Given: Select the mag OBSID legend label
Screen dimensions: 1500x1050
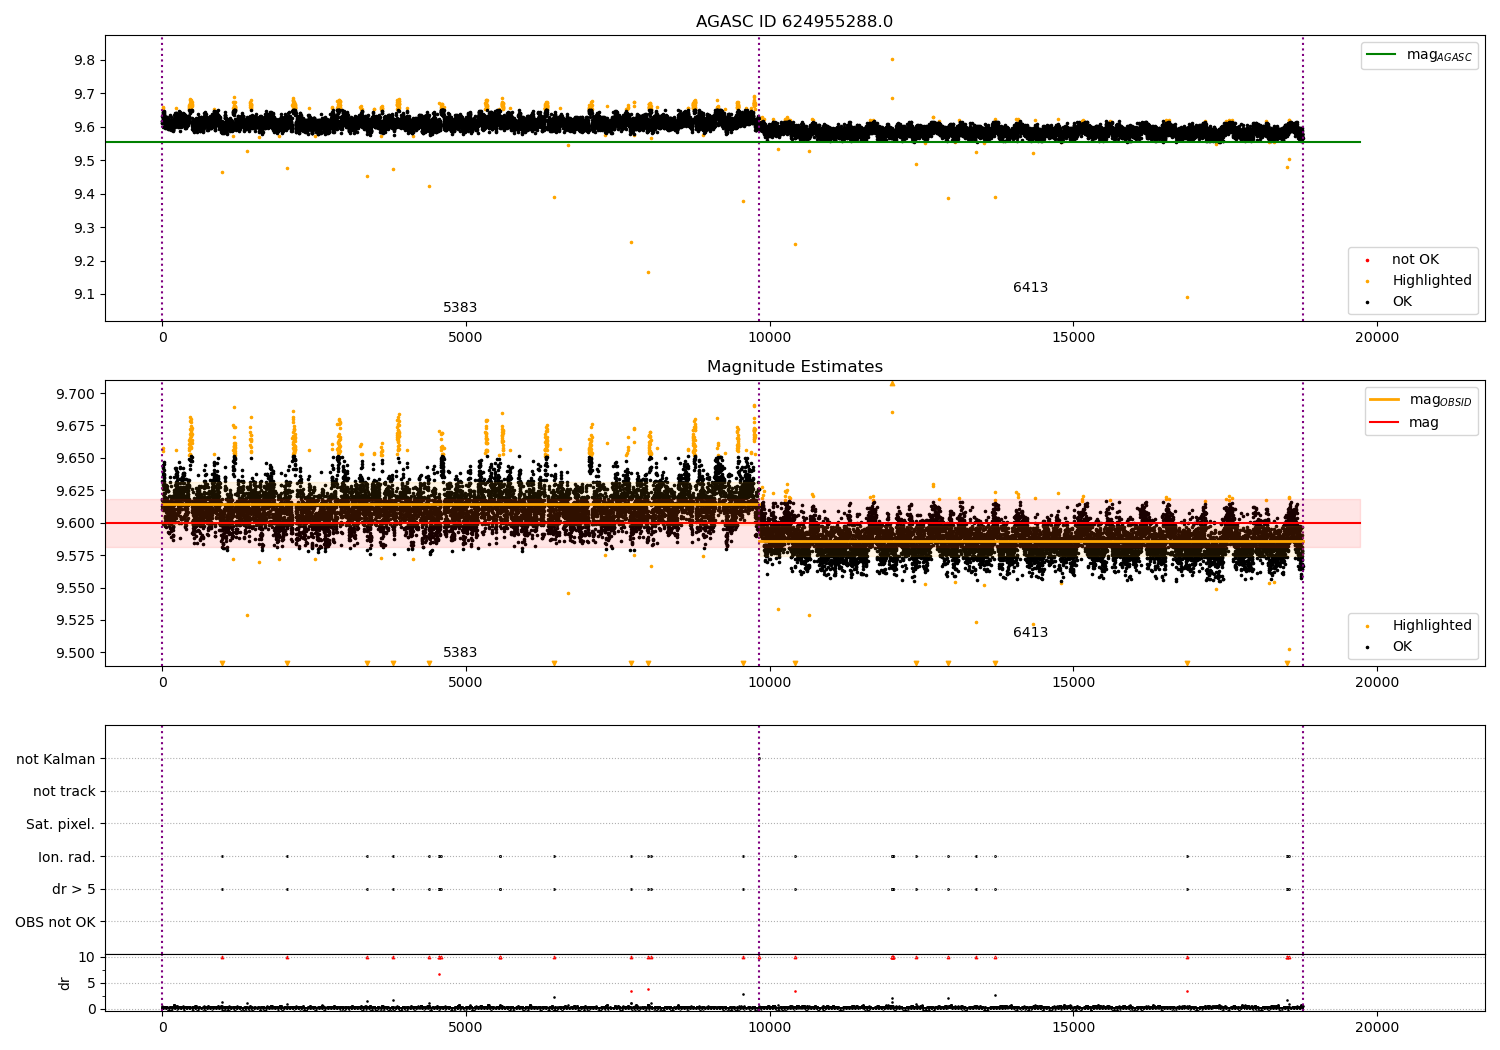Looking at the screenshot, I should point(1440,400).
